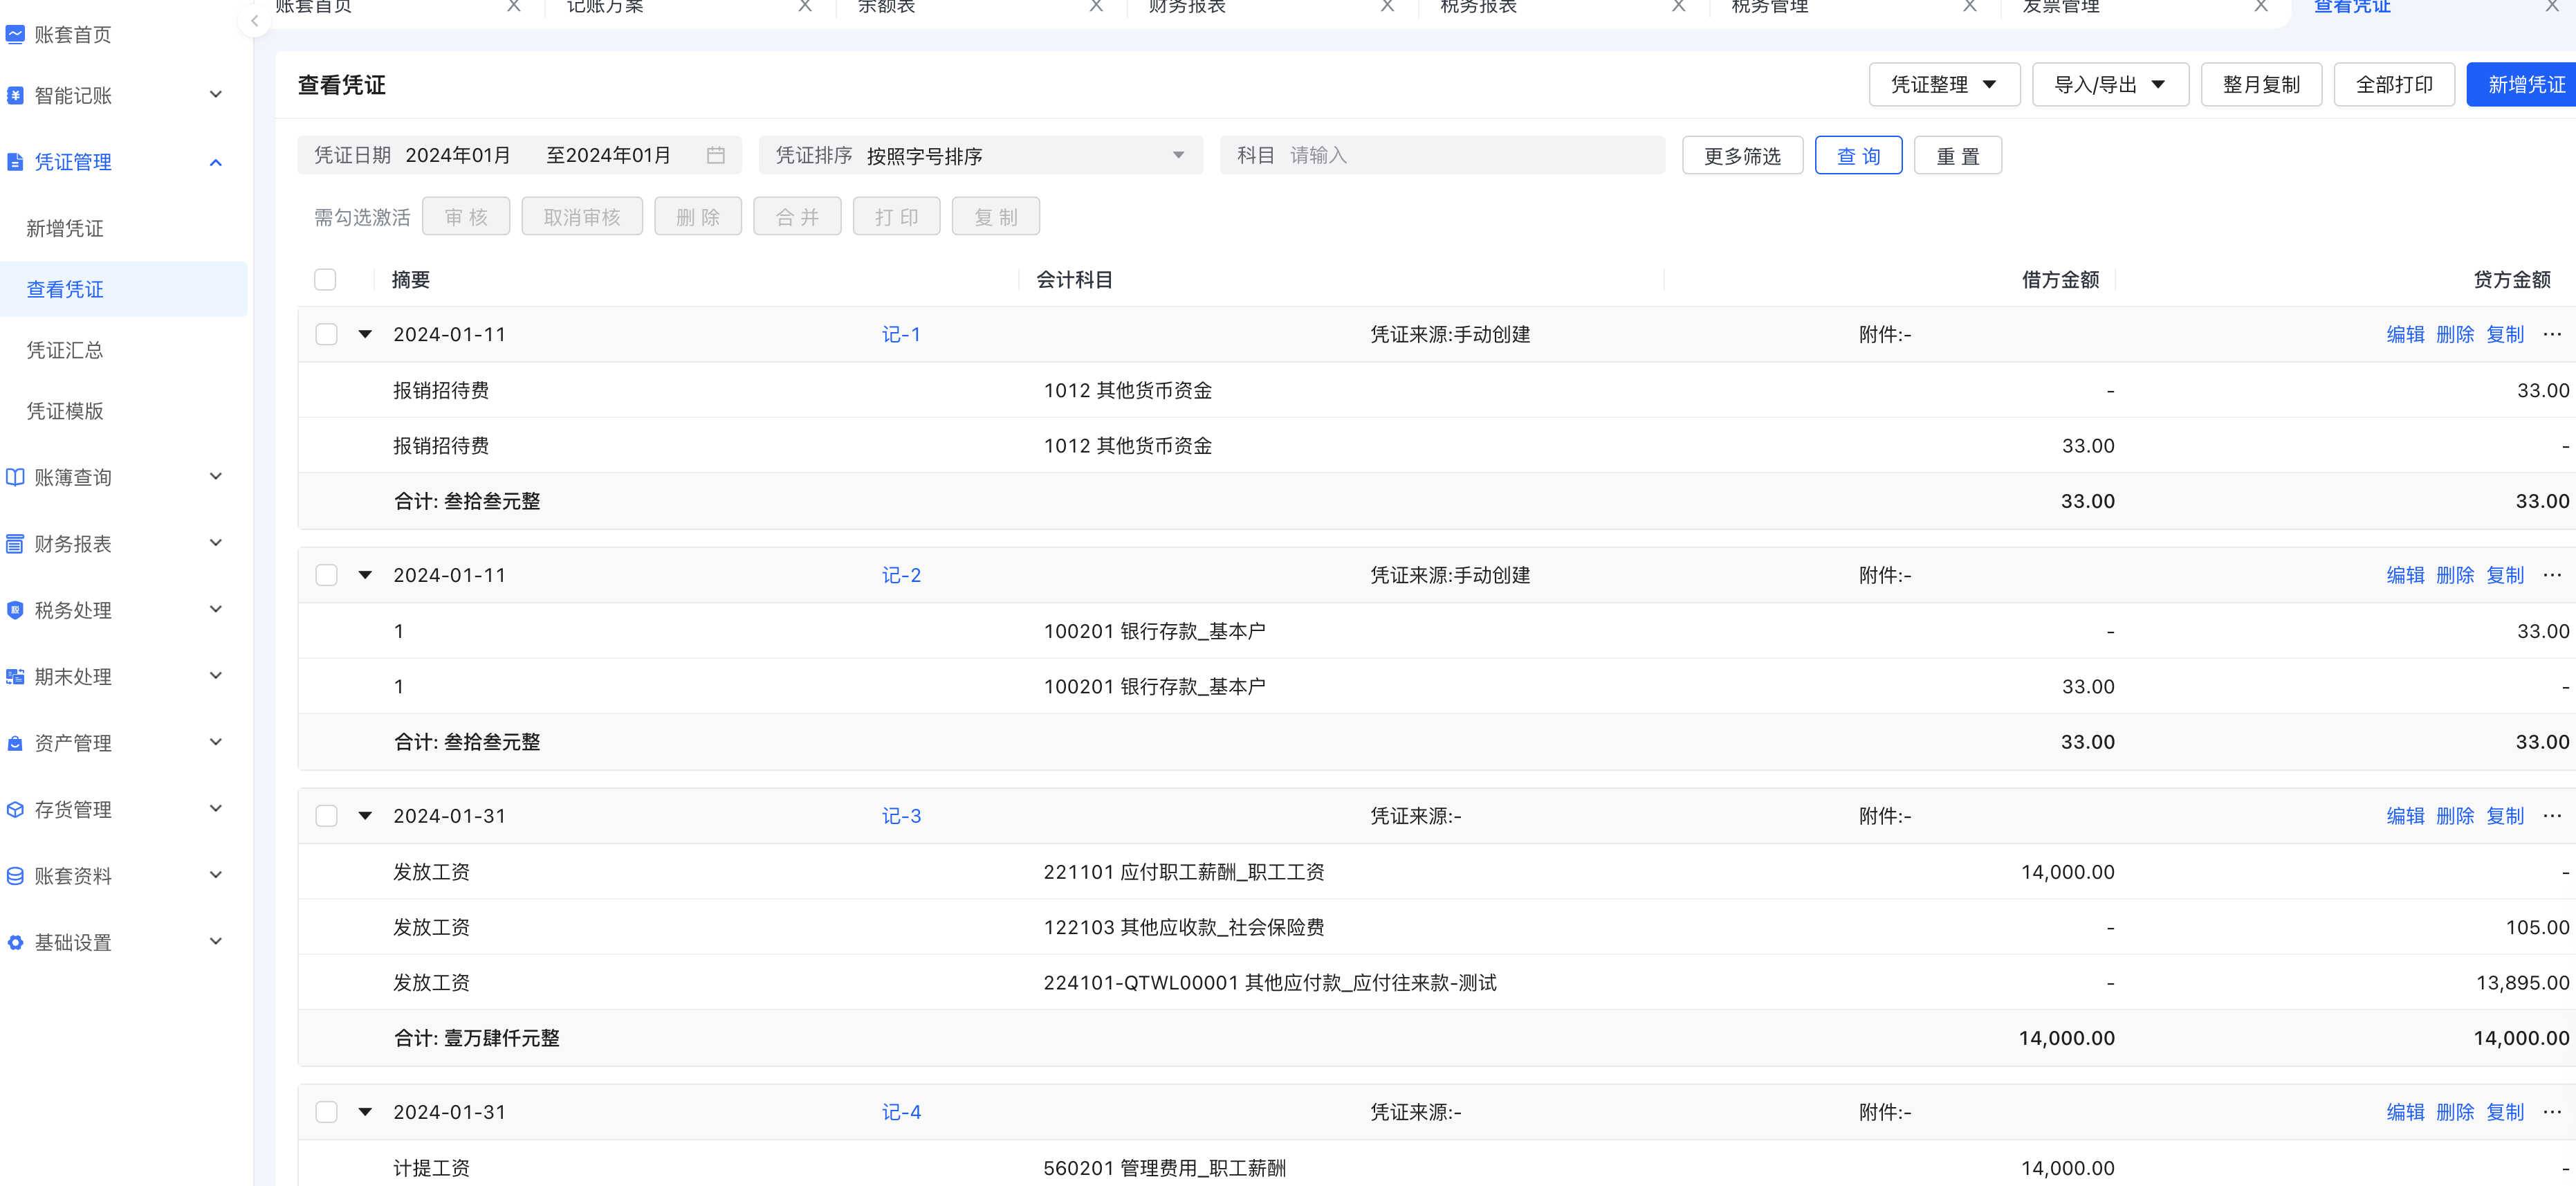
Task: Click the 期末处理 sidebar icon
Action: pos(15,677)
